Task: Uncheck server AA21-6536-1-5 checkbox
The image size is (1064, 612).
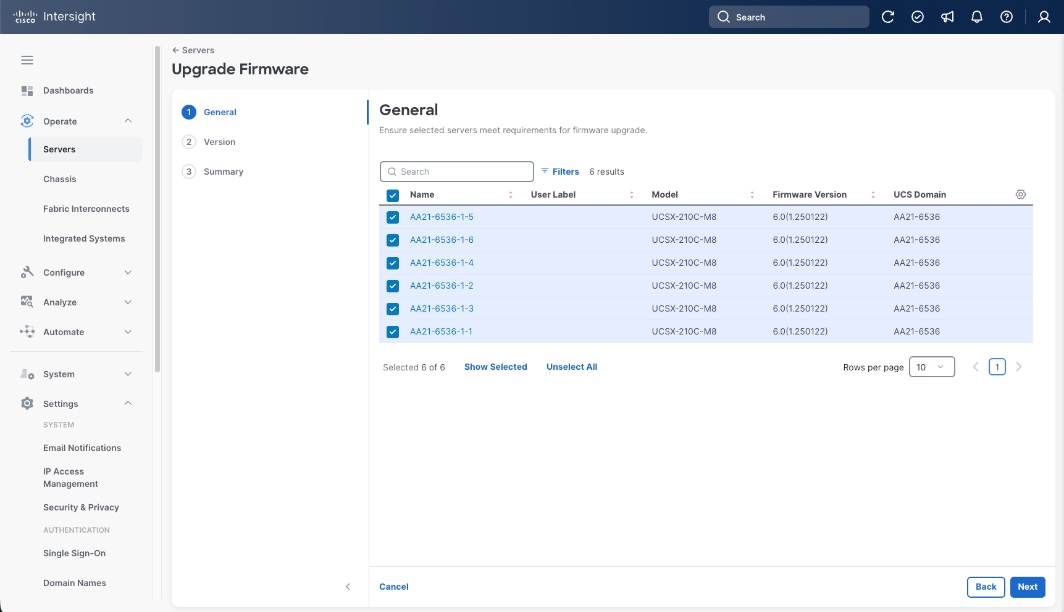Action: click(392, 217)
